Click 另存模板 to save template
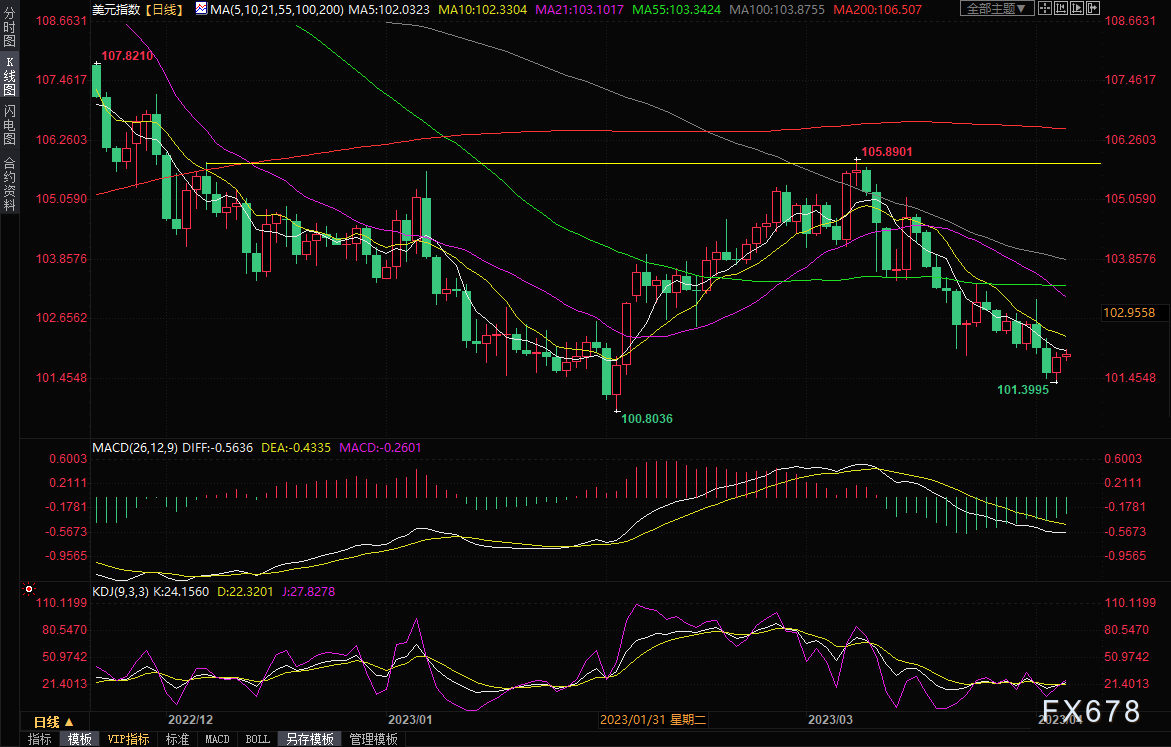This screenshot has width=1171, height=747. click(x=309, y=739)
